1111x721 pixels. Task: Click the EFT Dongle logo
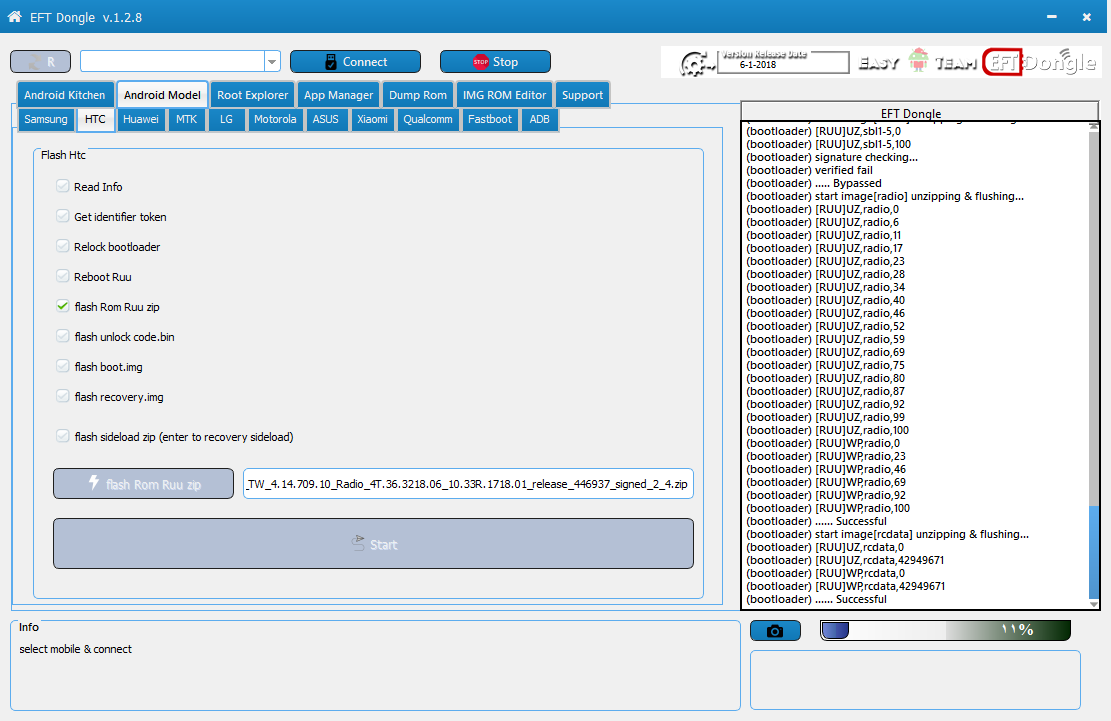[x=1040, y=62]
